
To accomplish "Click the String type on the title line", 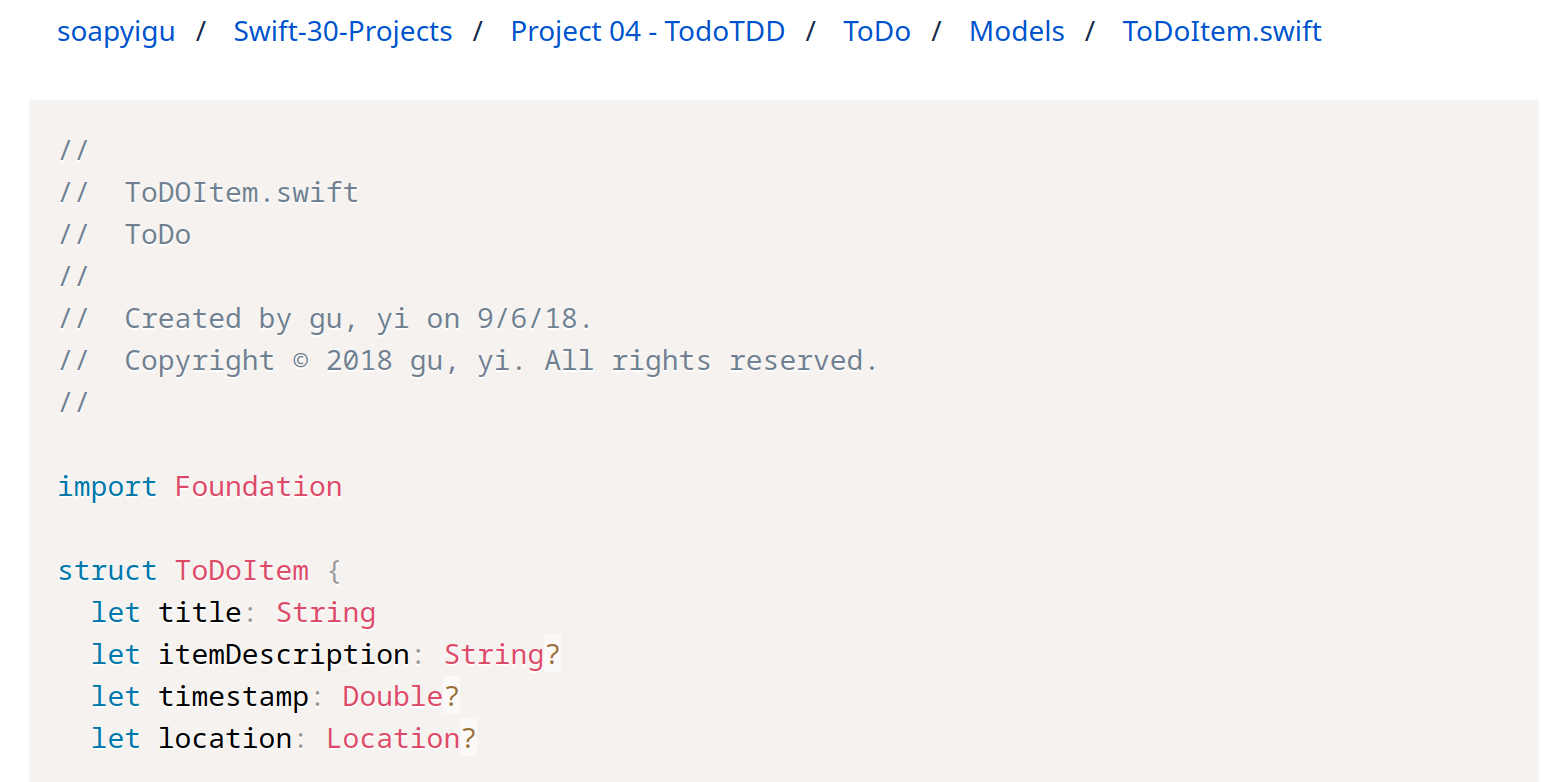I will [325, 613].
